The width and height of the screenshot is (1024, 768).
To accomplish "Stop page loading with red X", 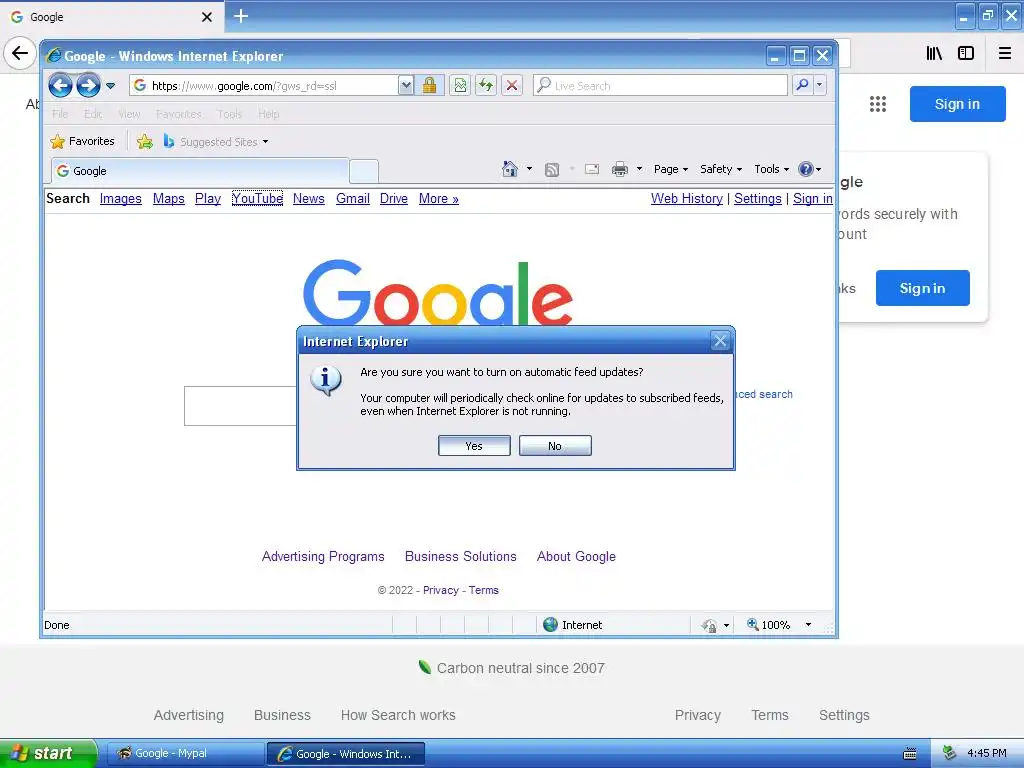I will tap(512, 86).
